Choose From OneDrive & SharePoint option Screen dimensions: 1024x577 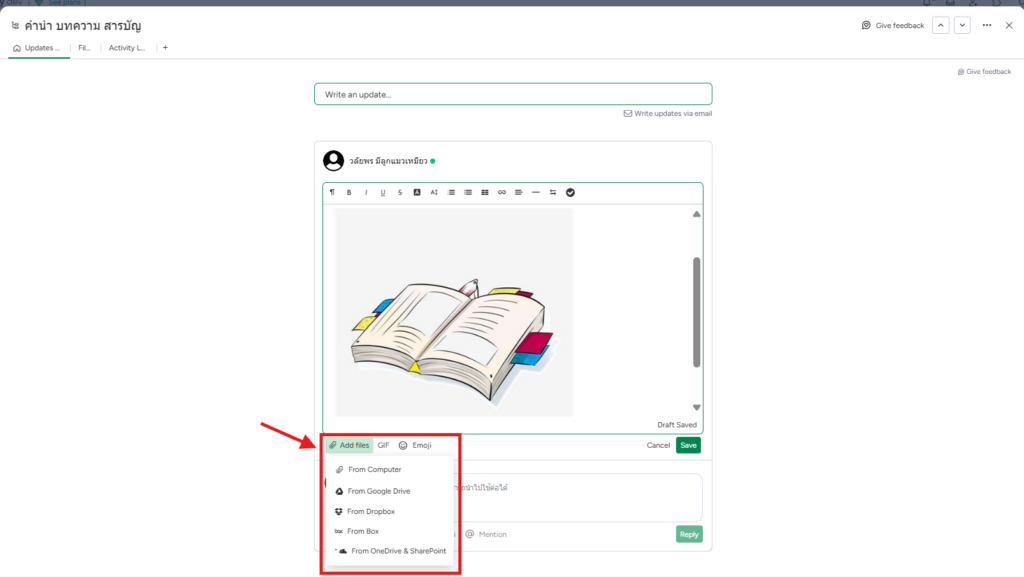click(390, 551)
